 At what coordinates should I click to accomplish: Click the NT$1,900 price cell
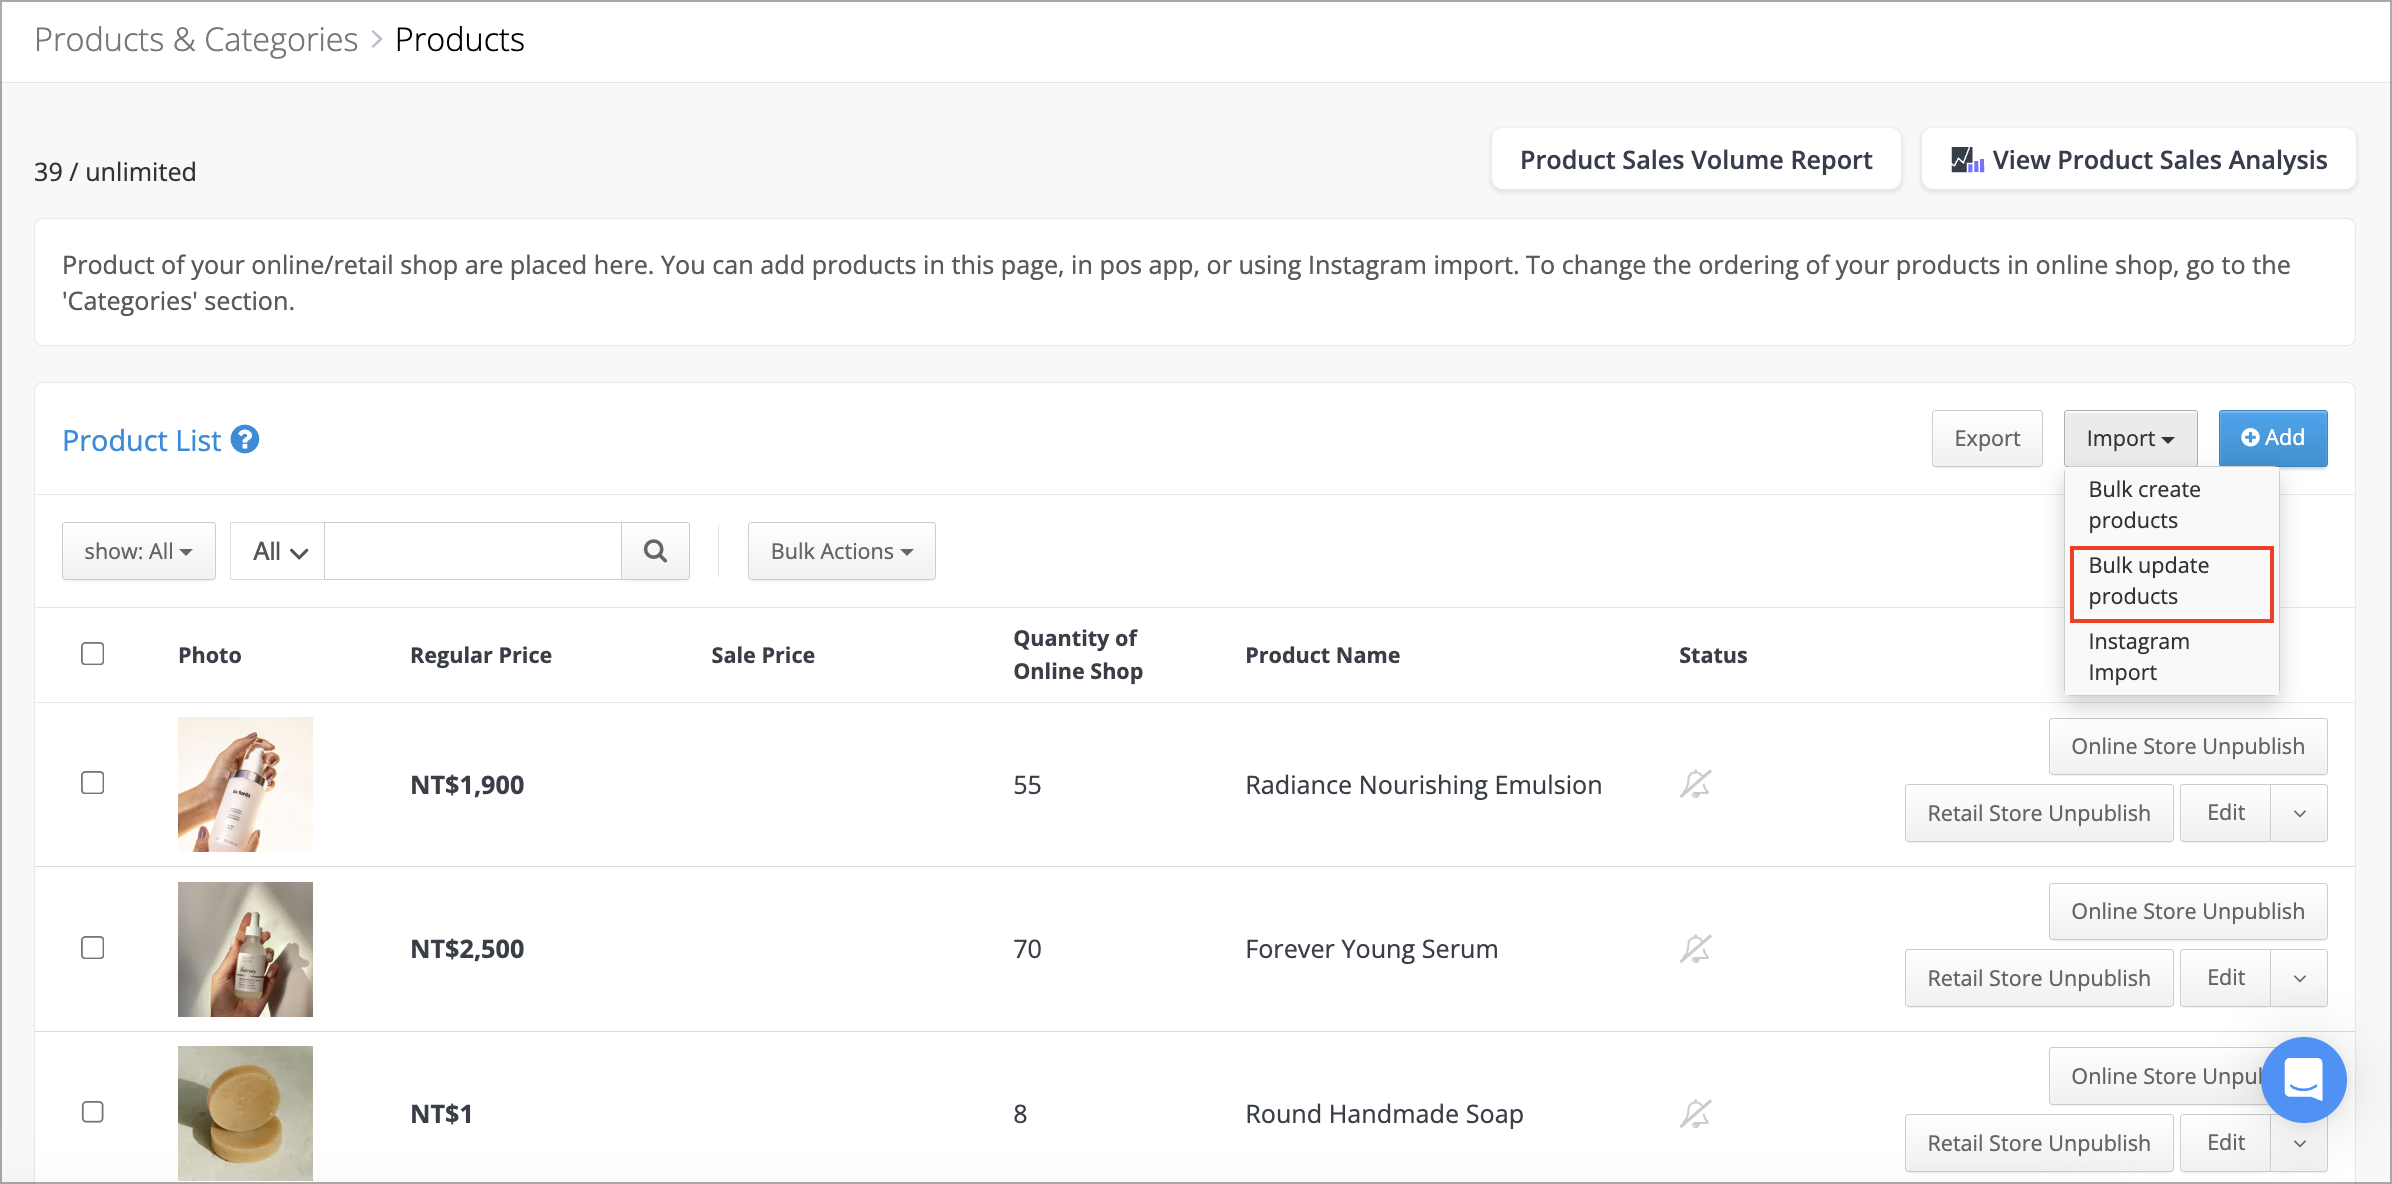pyautogui.click(x=467, y=785)
